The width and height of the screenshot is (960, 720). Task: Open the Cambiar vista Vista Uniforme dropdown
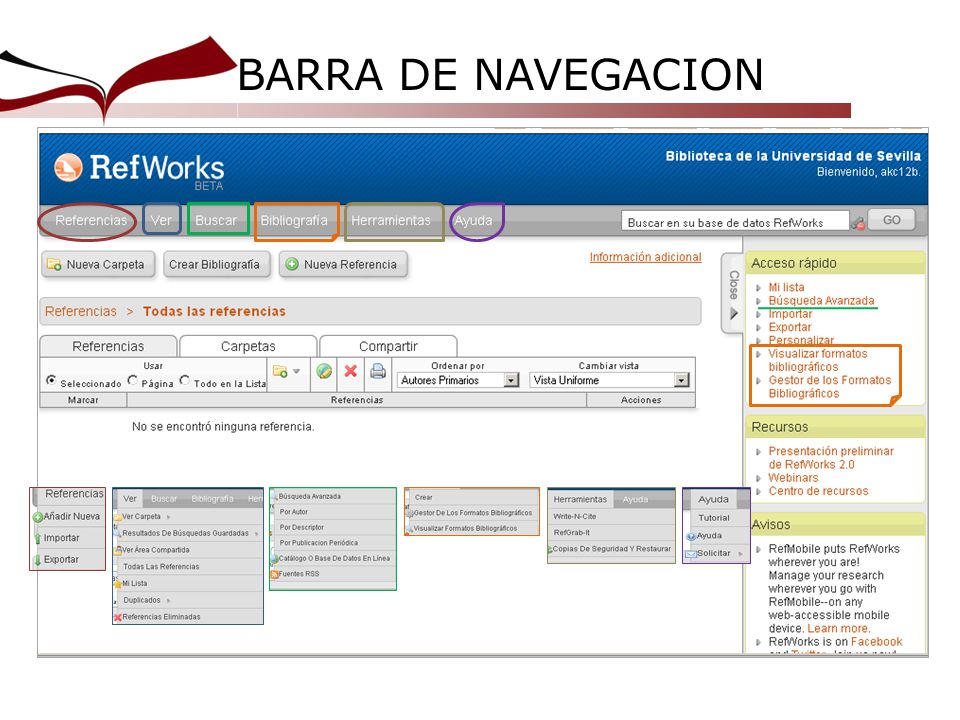pyautogui.click(x=609, y=380)
